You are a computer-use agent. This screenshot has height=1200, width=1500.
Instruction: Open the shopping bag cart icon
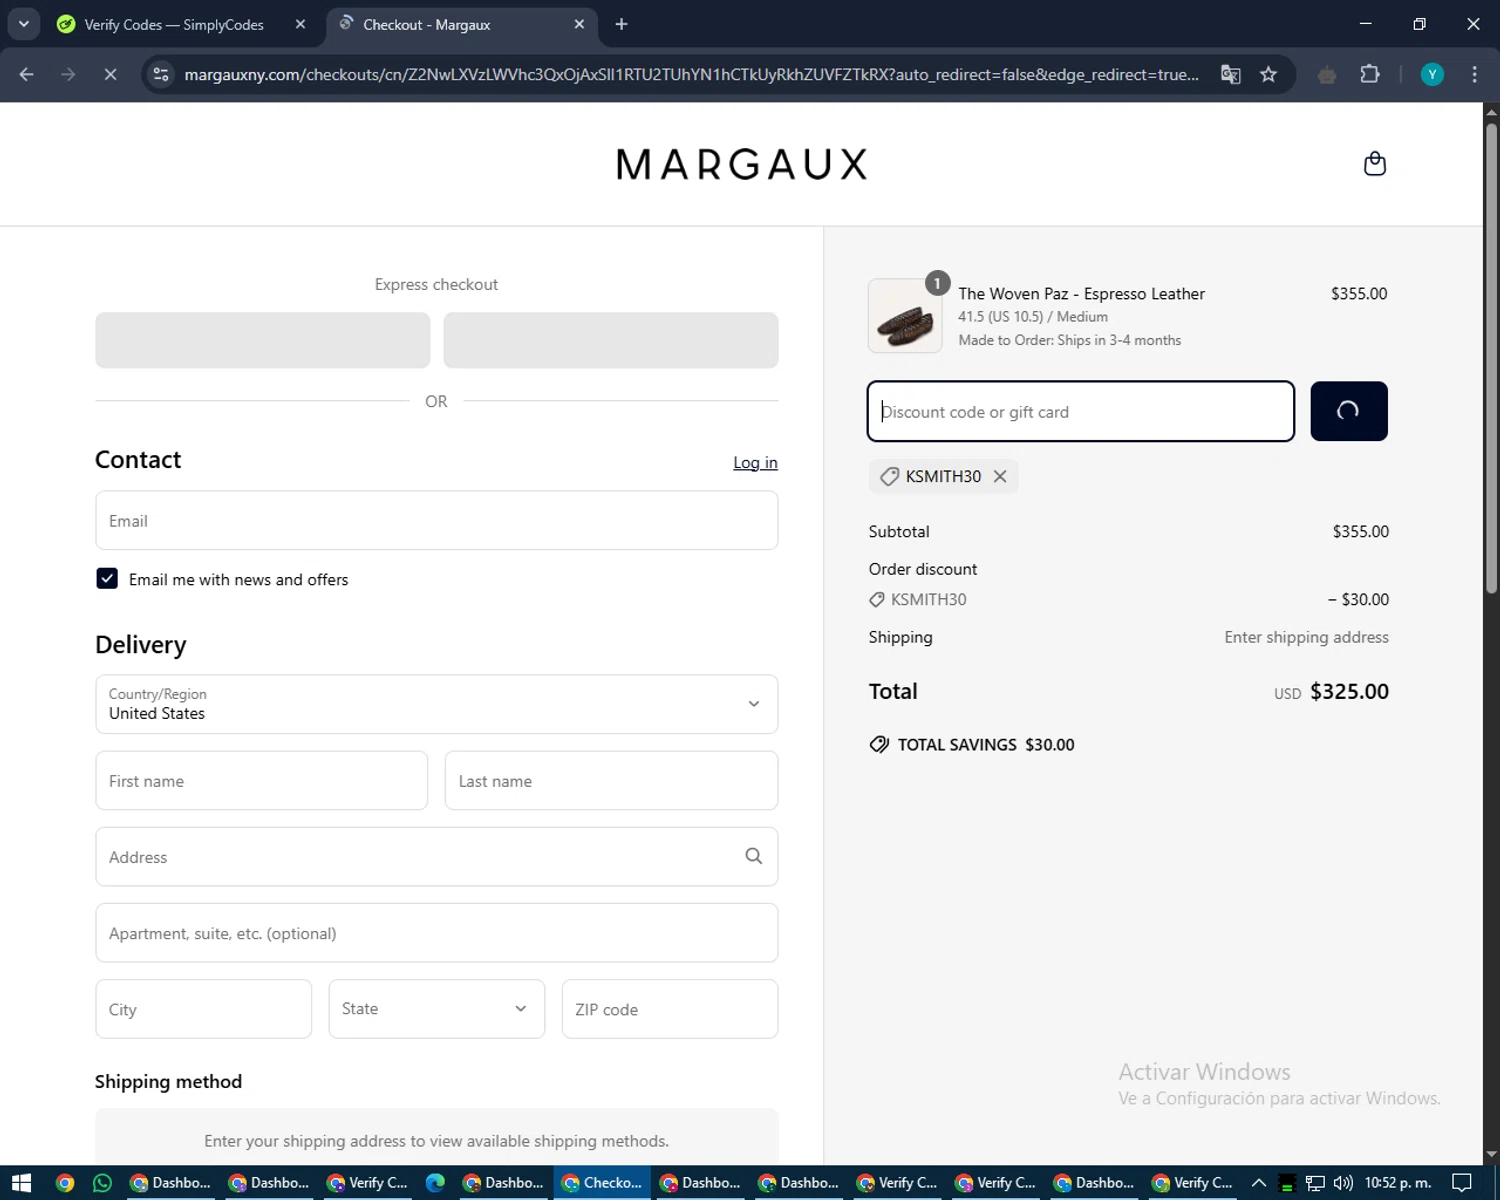pyautogui.click(x=1375, y=163)
